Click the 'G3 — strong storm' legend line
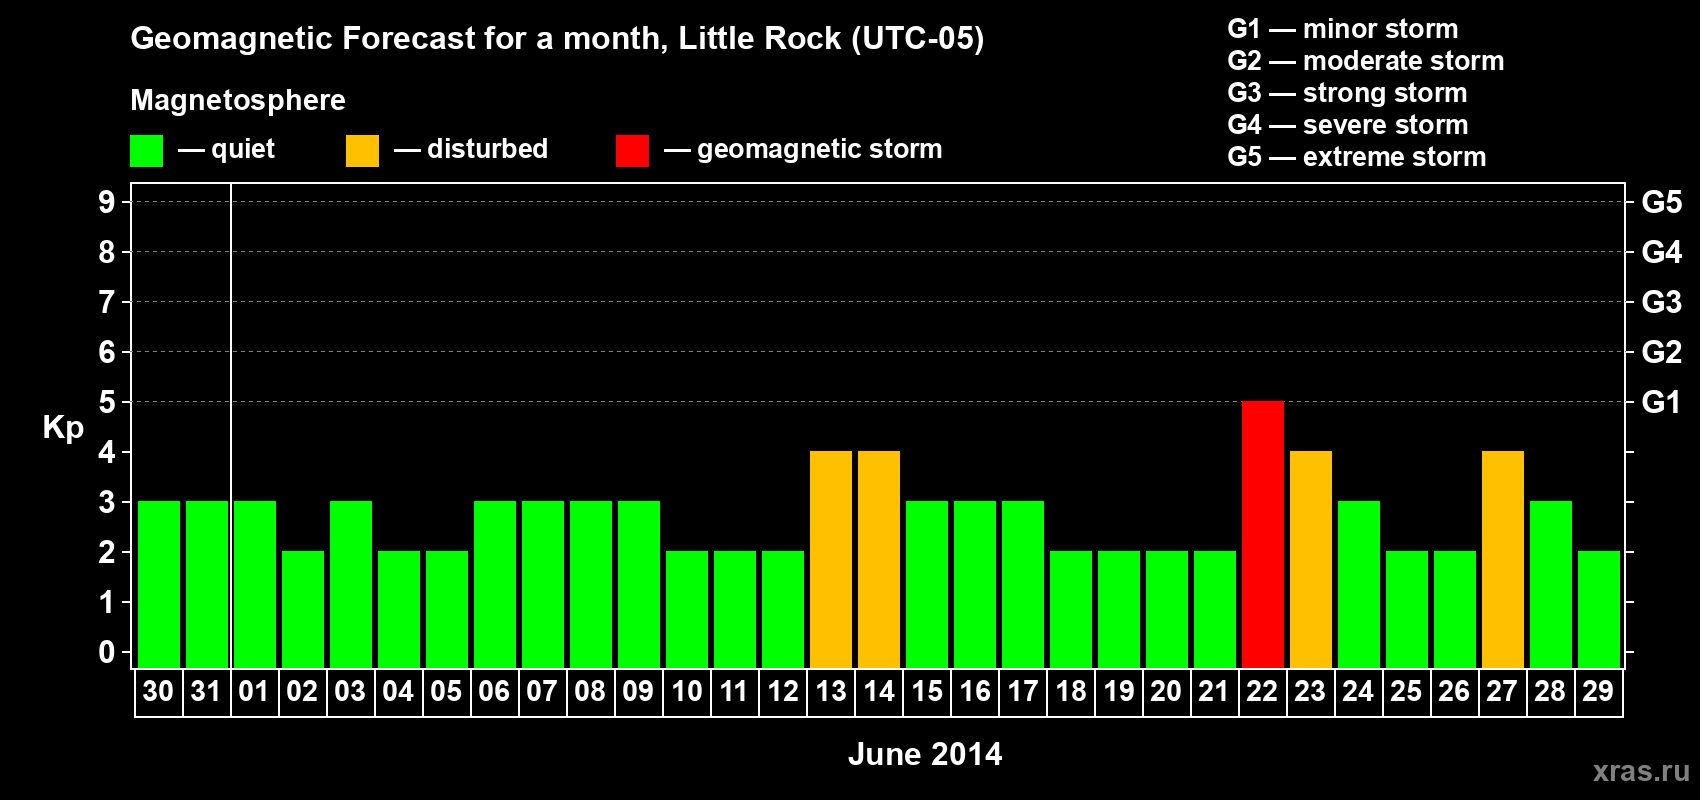 click(1347, 93)
